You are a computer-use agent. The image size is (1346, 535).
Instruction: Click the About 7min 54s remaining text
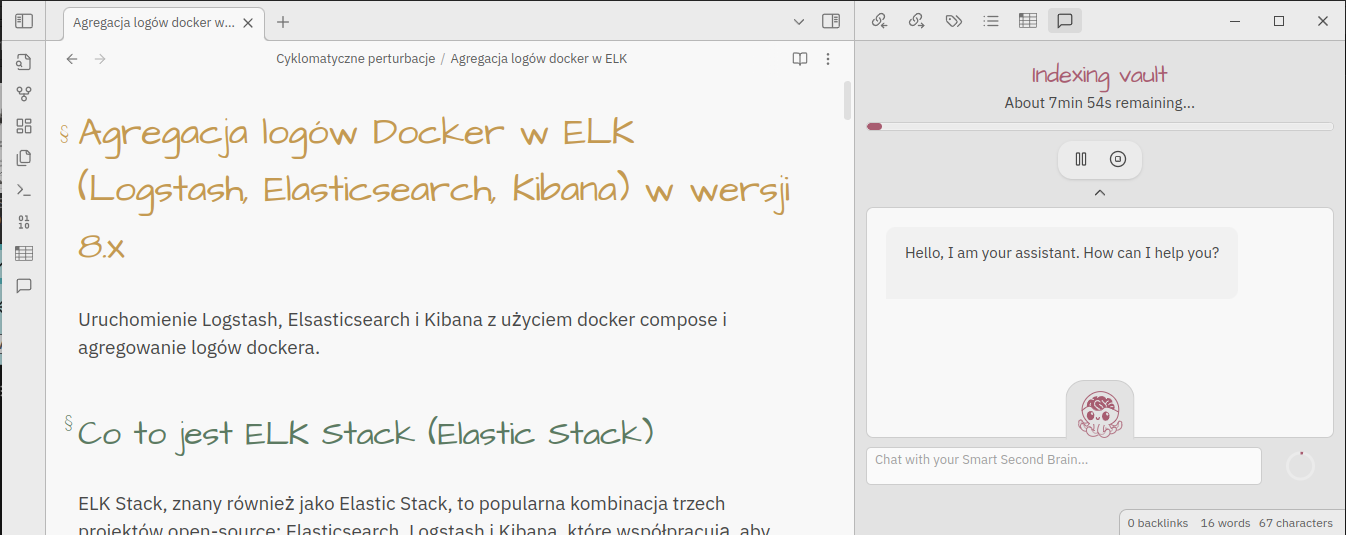point(1100,103)
